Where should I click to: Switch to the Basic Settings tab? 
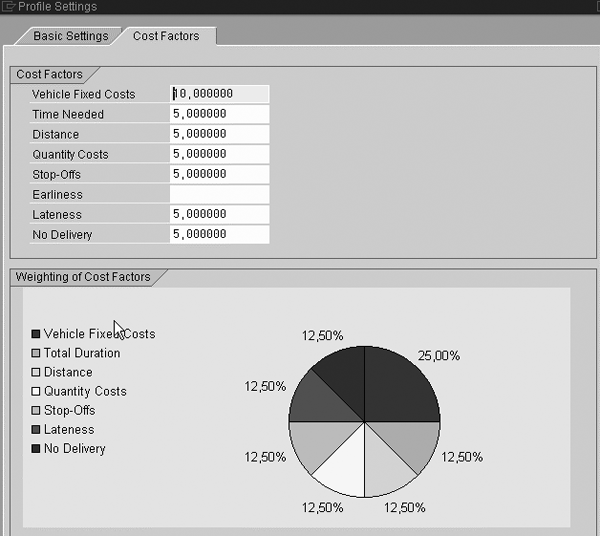[x=71, y=36]
